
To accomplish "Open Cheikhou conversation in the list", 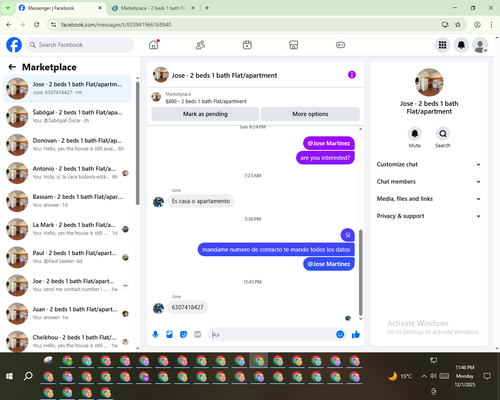I will coord(67,341).
